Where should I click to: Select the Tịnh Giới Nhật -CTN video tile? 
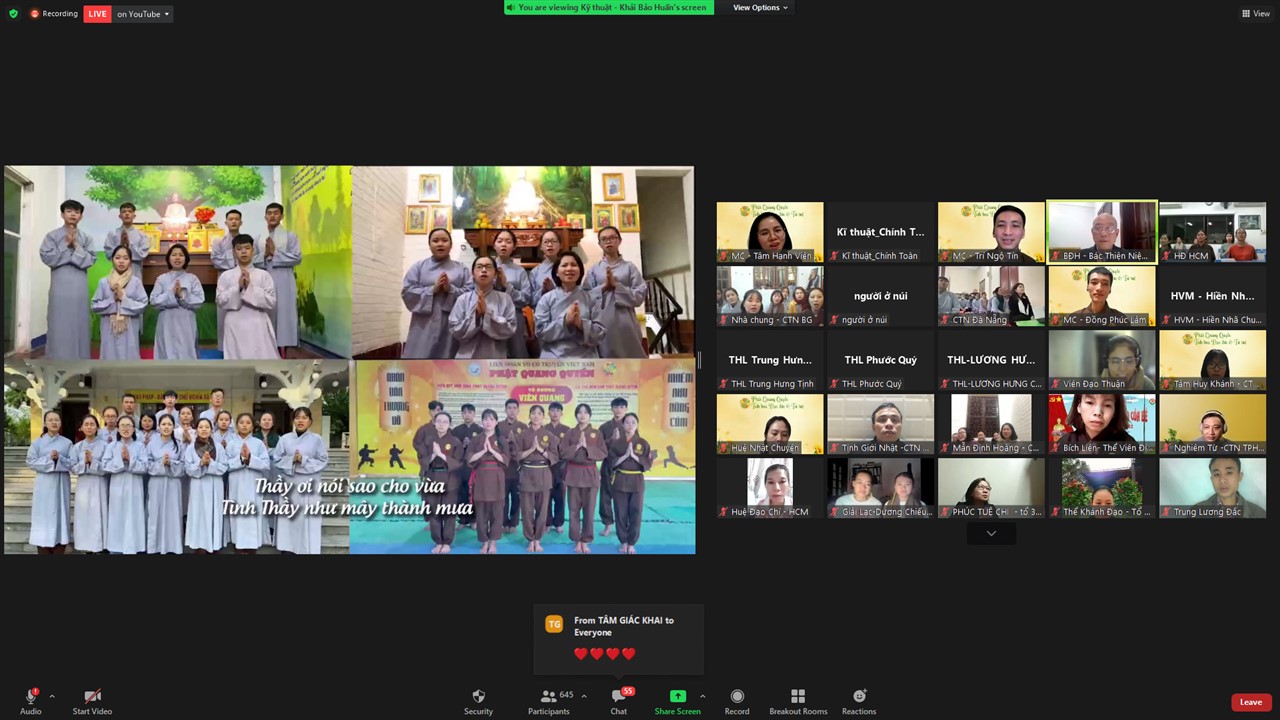[880, 425]
